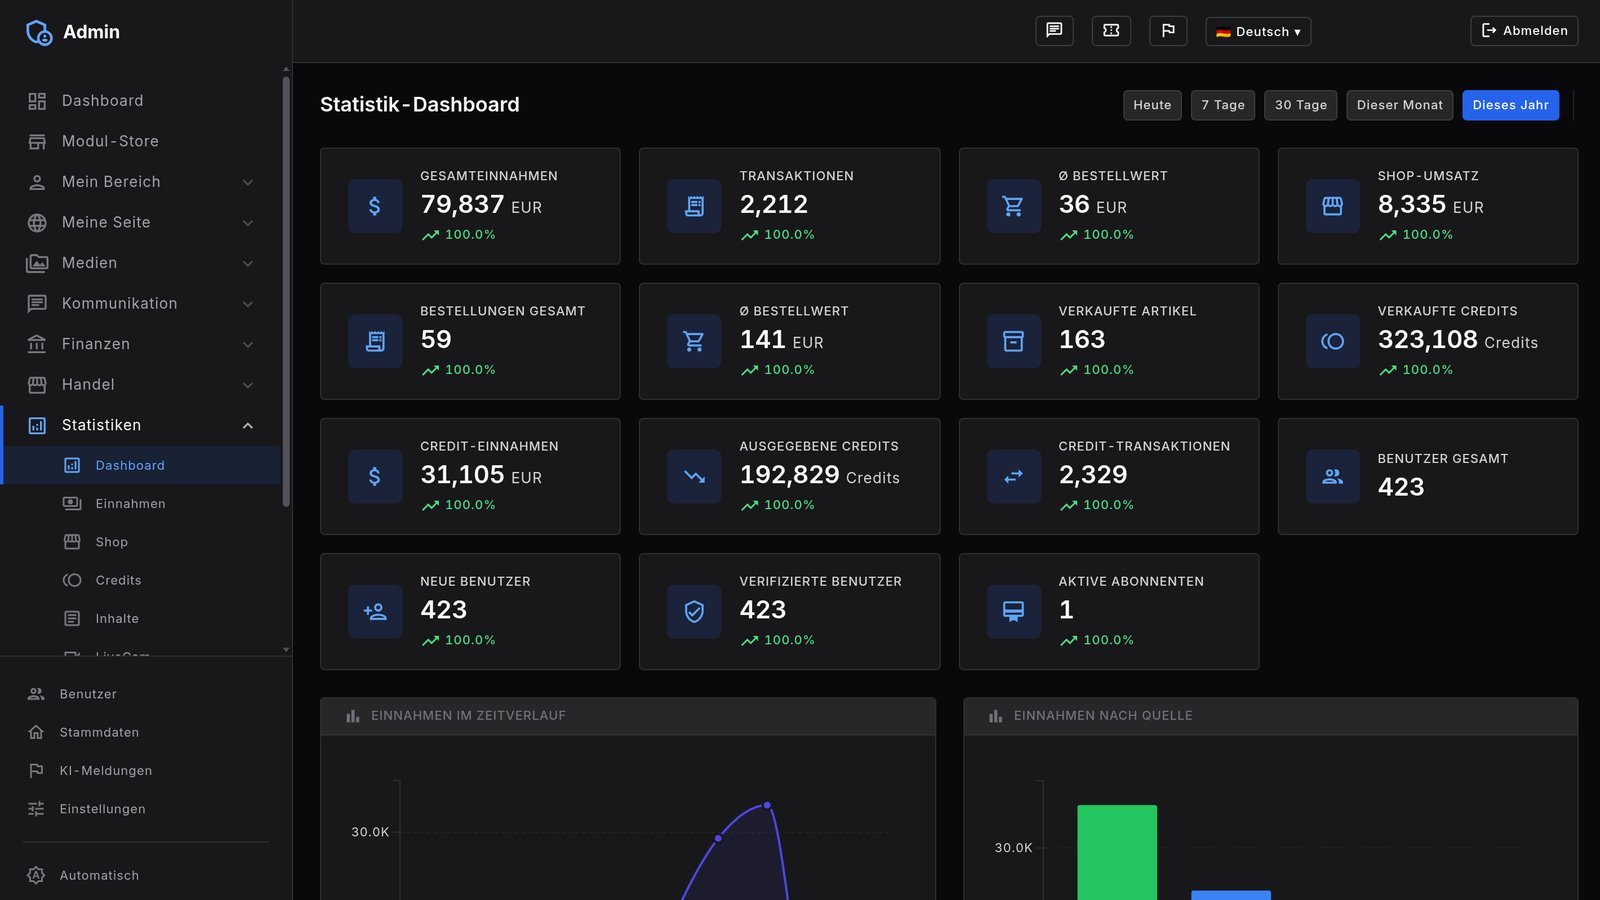Click the people icon on Benutzer Gesamt card

coord(1333,476)
